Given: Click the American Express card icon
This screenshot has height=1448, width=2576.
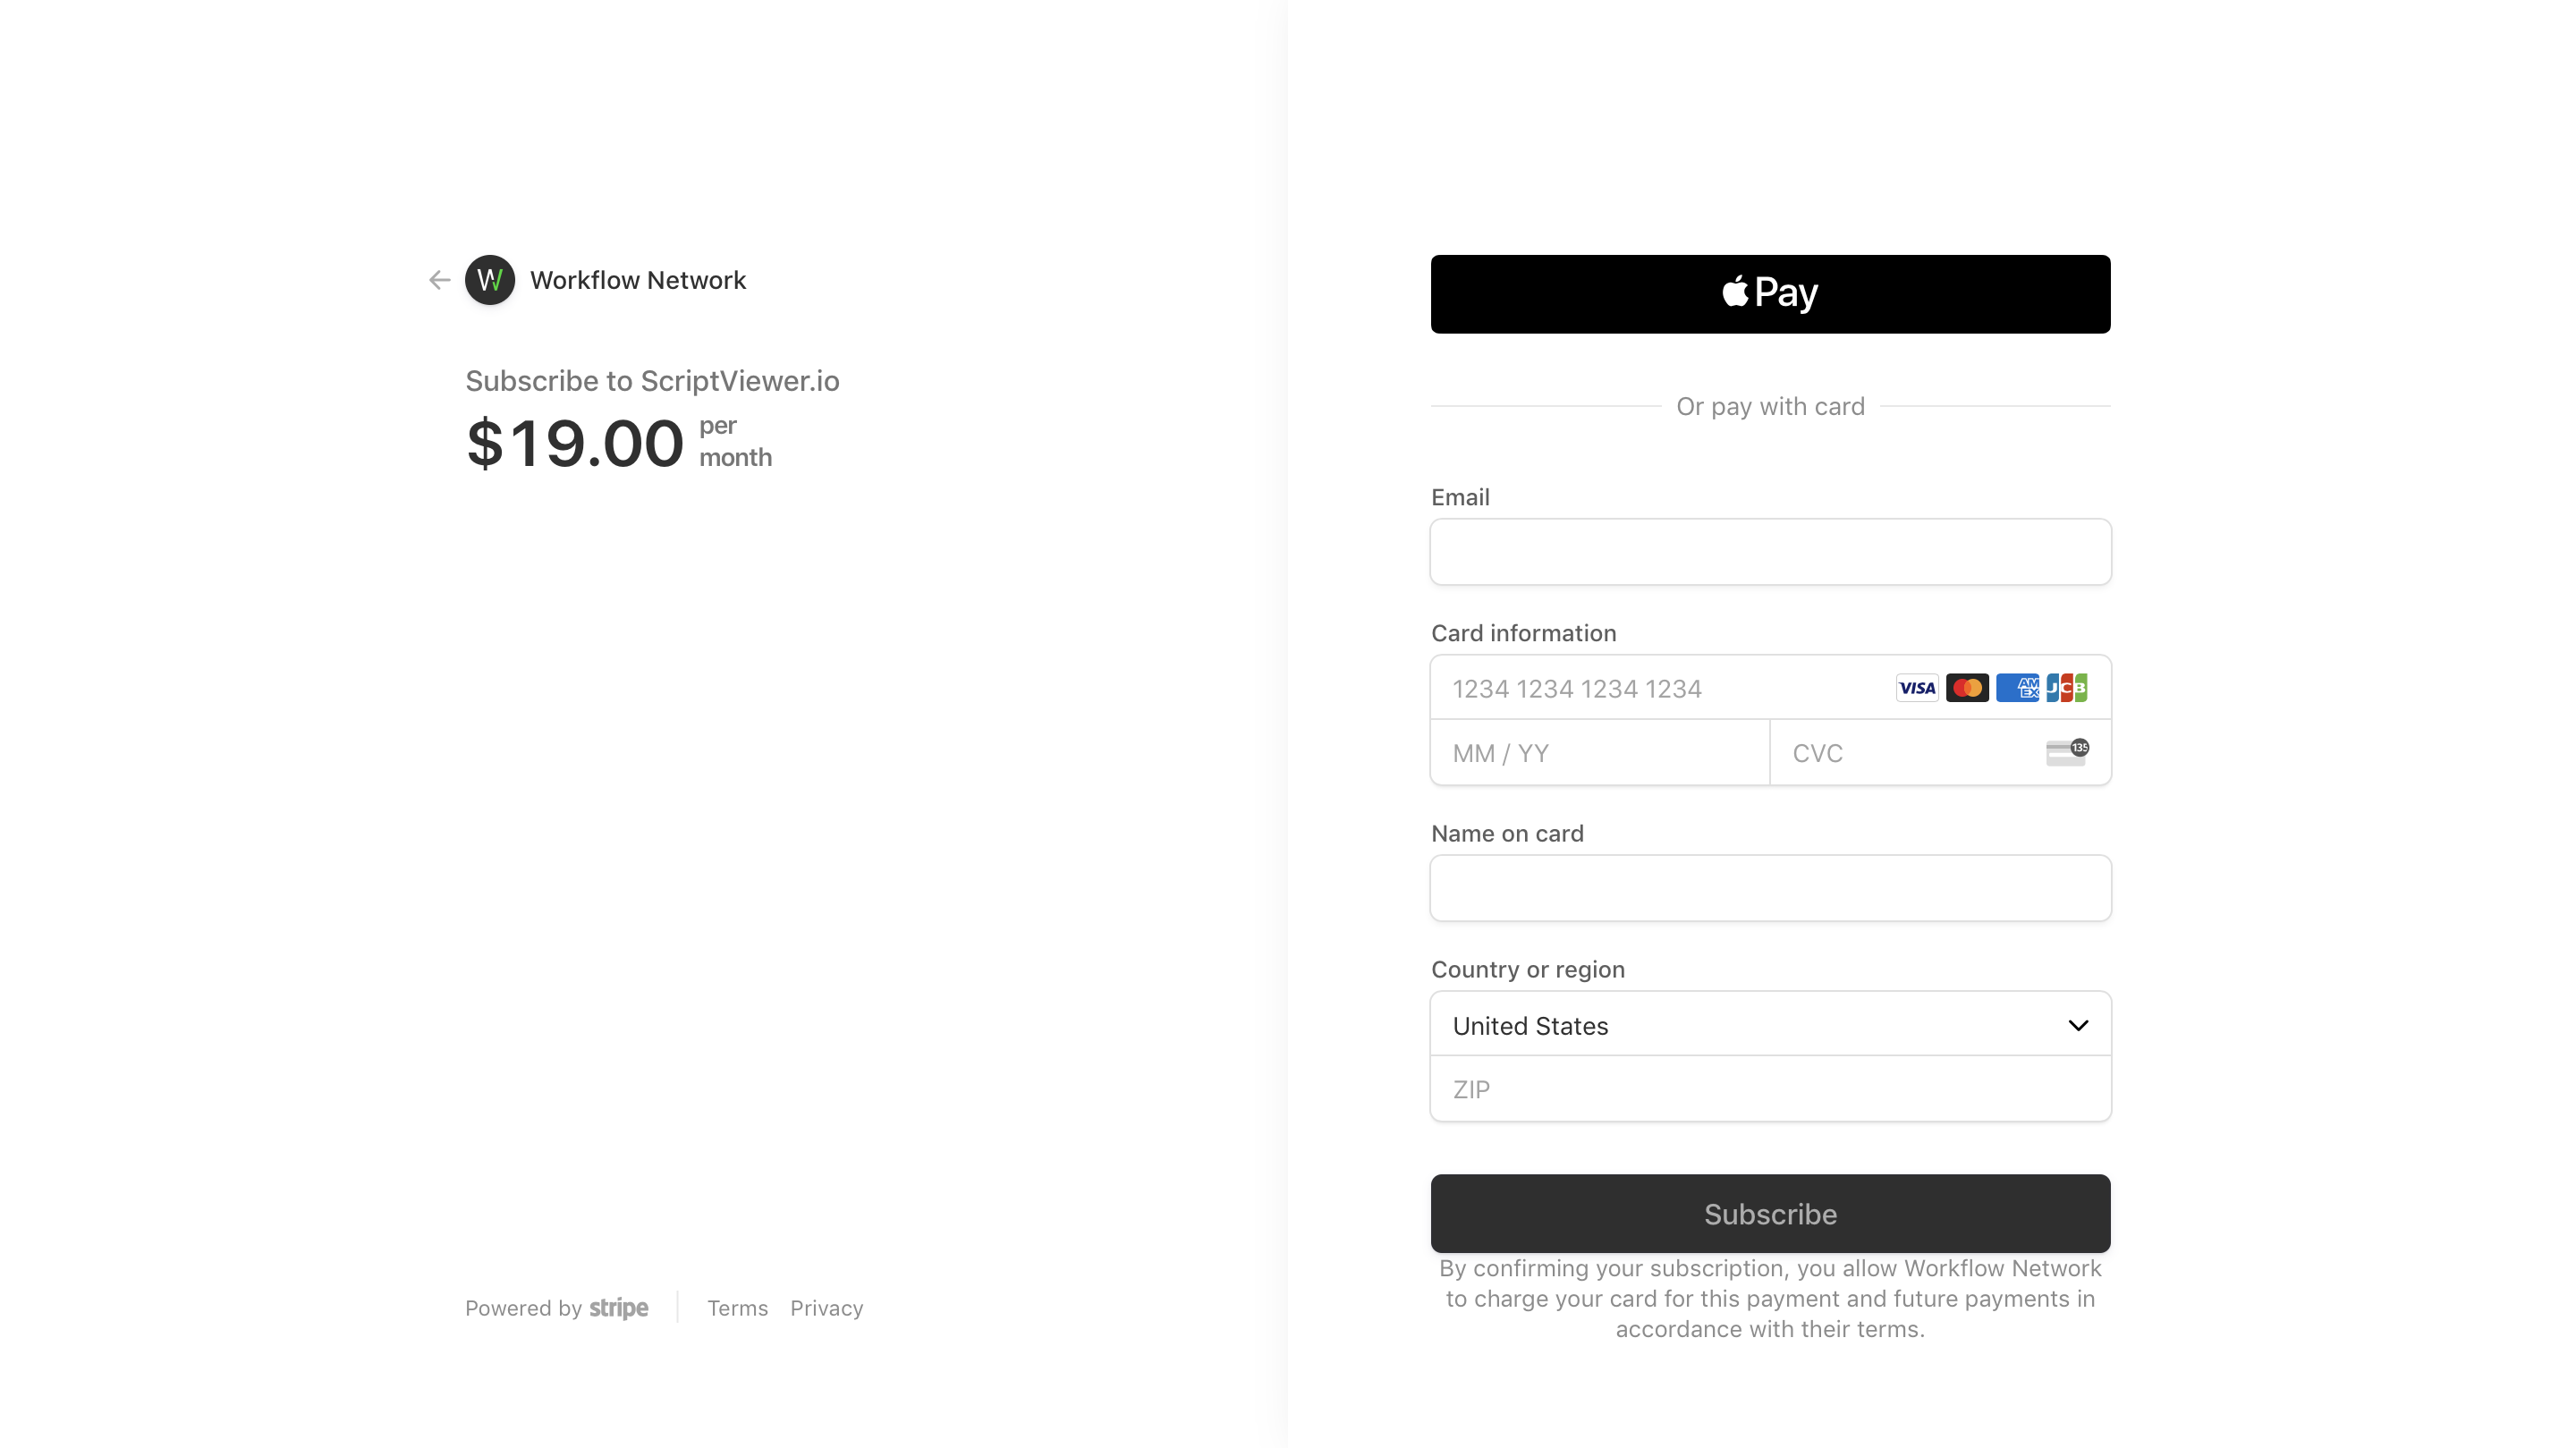Looking at the screenshot, I should pos(2017,688).
